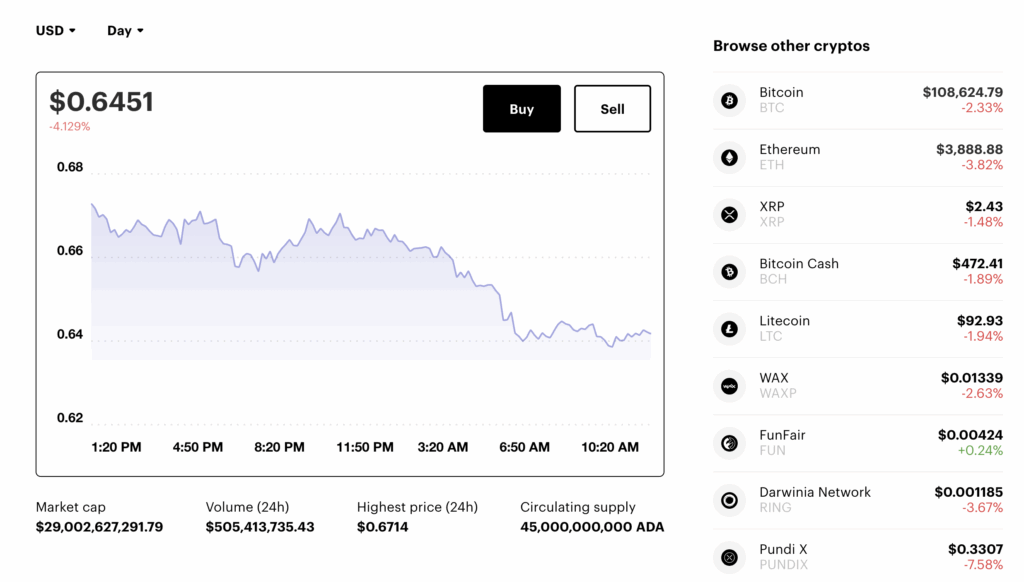This screenshot has height=582, width=1024.
Task: Click the FunFair logo icon
Action: click(x=729, y=442)
